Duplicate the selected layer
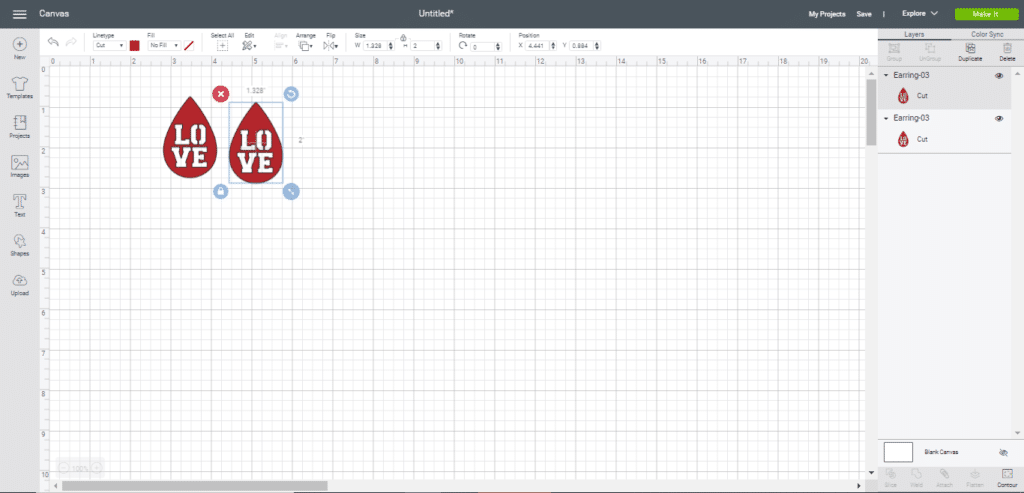The image size is (1024, 493). point(969,51)
